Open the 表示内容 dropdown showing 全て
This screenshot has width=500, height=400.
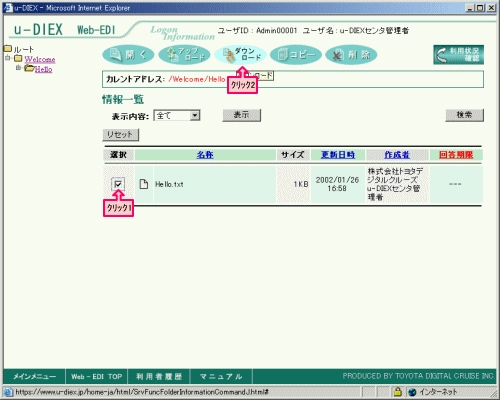[177, 116]
